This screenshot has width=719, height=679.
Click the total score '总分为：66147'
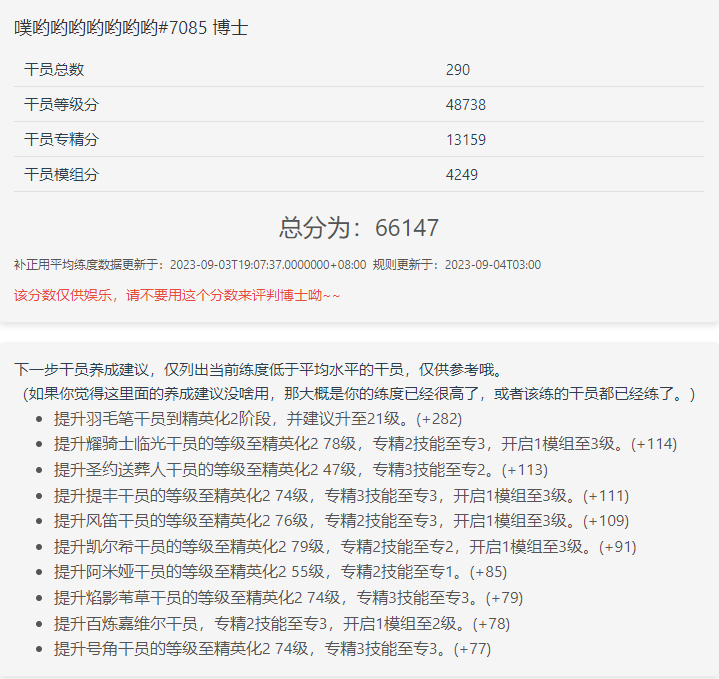pos(359,227)
